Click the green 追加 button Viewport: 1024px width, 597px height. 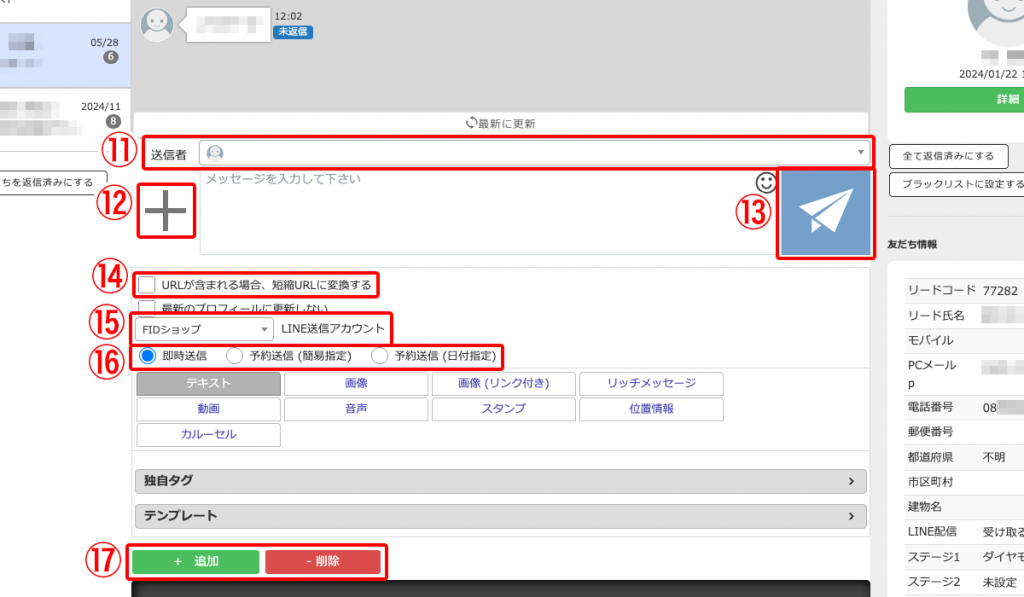click(195, 561)
